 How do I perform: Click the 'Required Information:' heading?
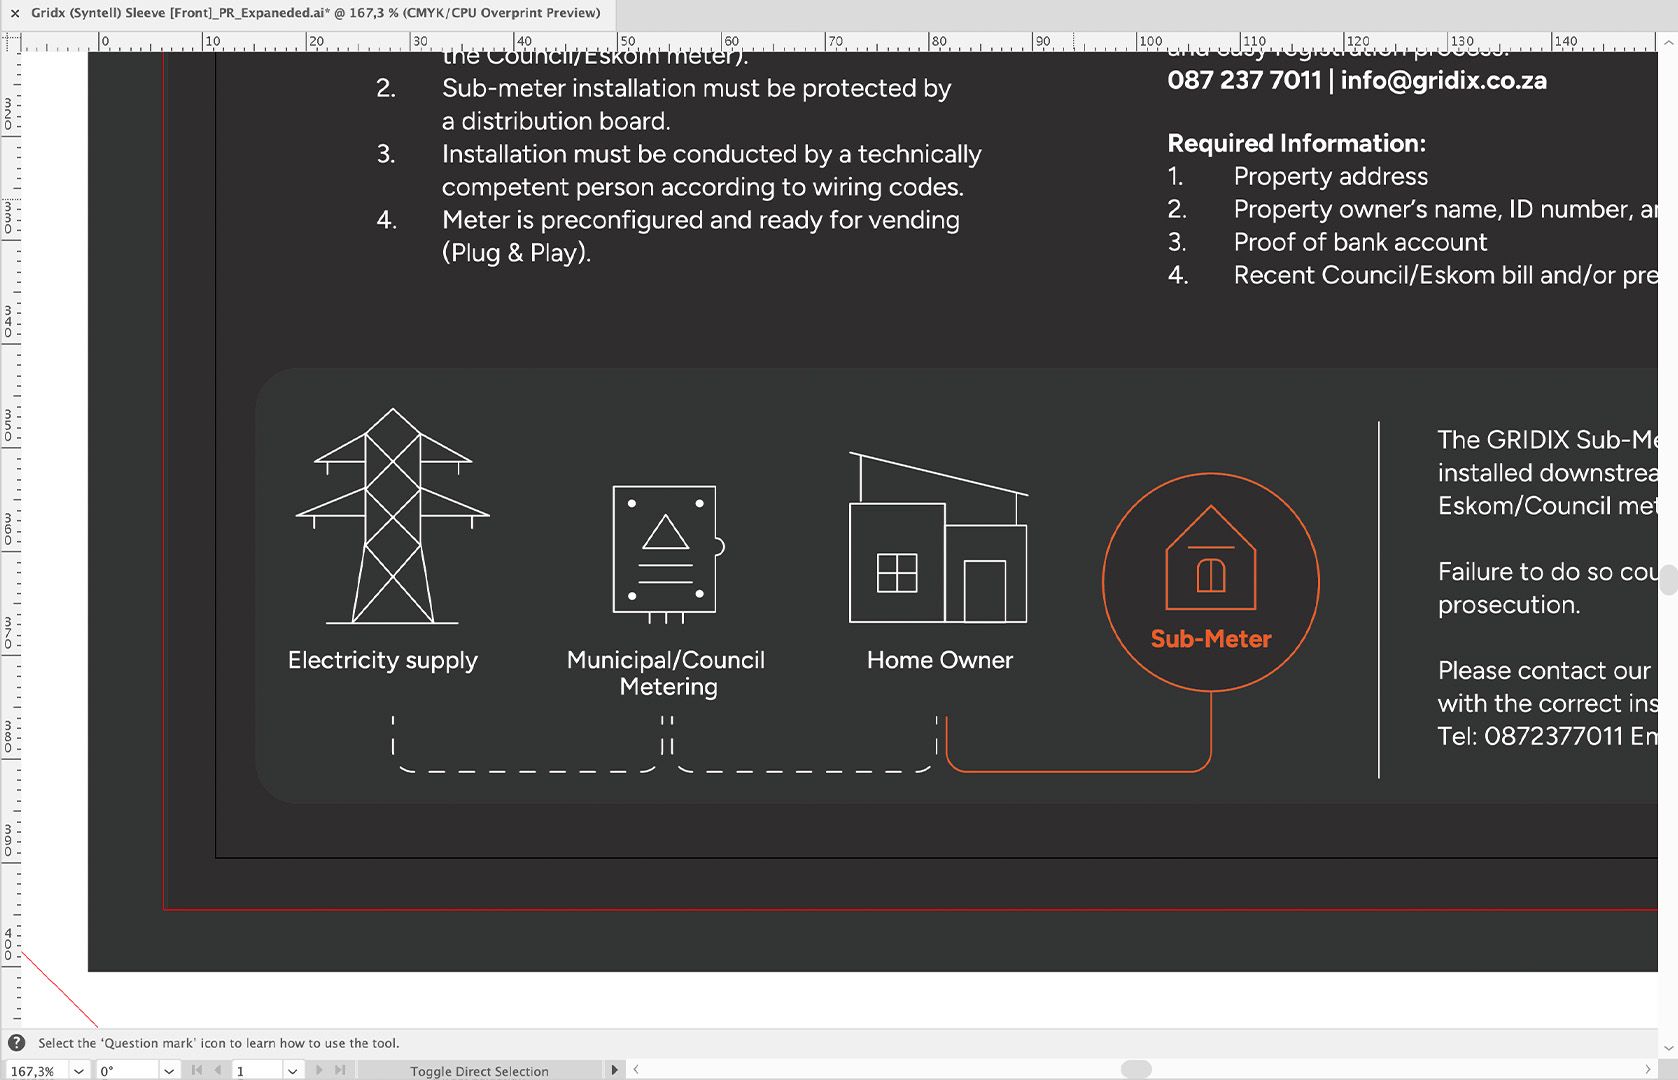[1297, 143]
